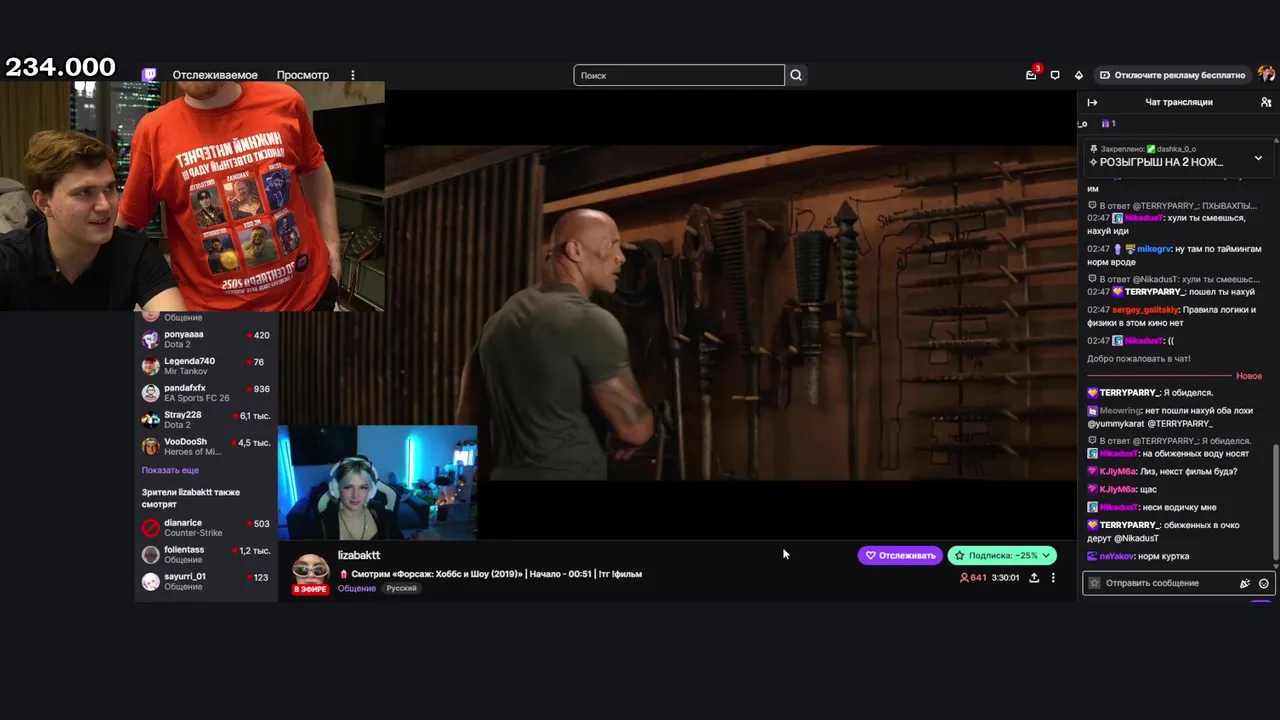Click the chat scrollbar

(1275, 503)
